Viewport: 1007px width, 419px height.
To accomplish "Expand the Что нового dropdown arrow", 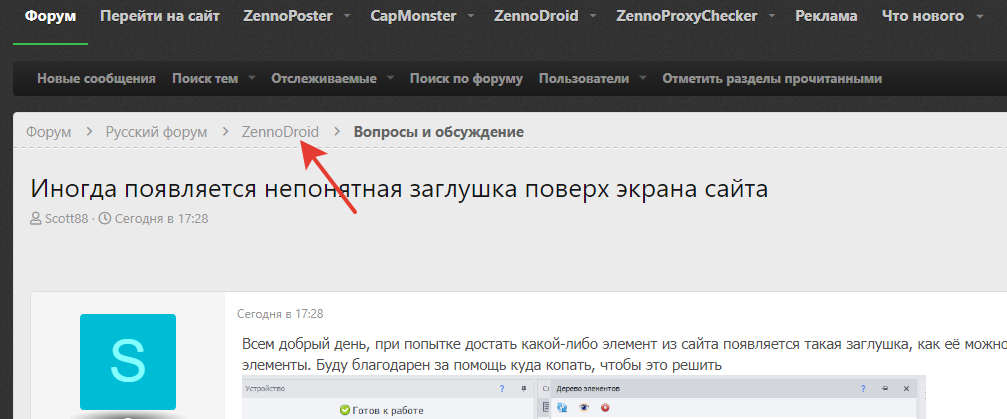I will click(979, 17).
